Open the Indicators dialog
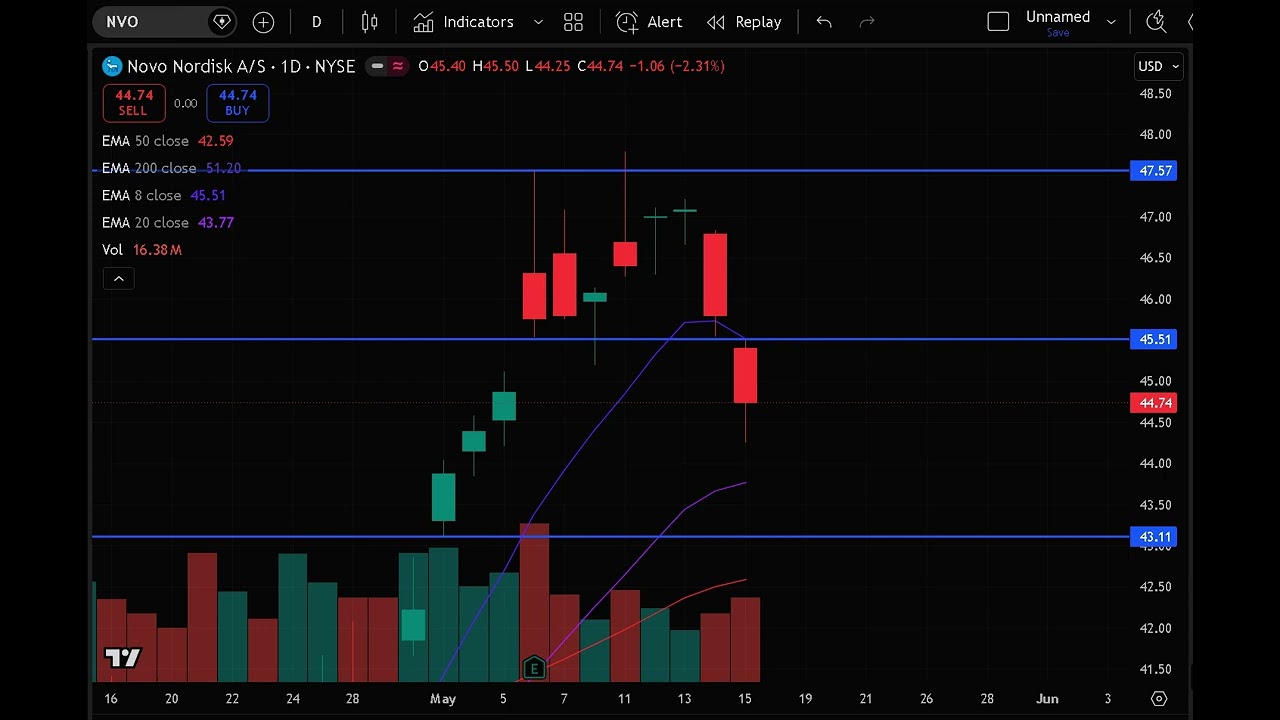Image resolution: width=1280 pixels, height=720 pixels. pyautogui.click(x=464, y=22)
